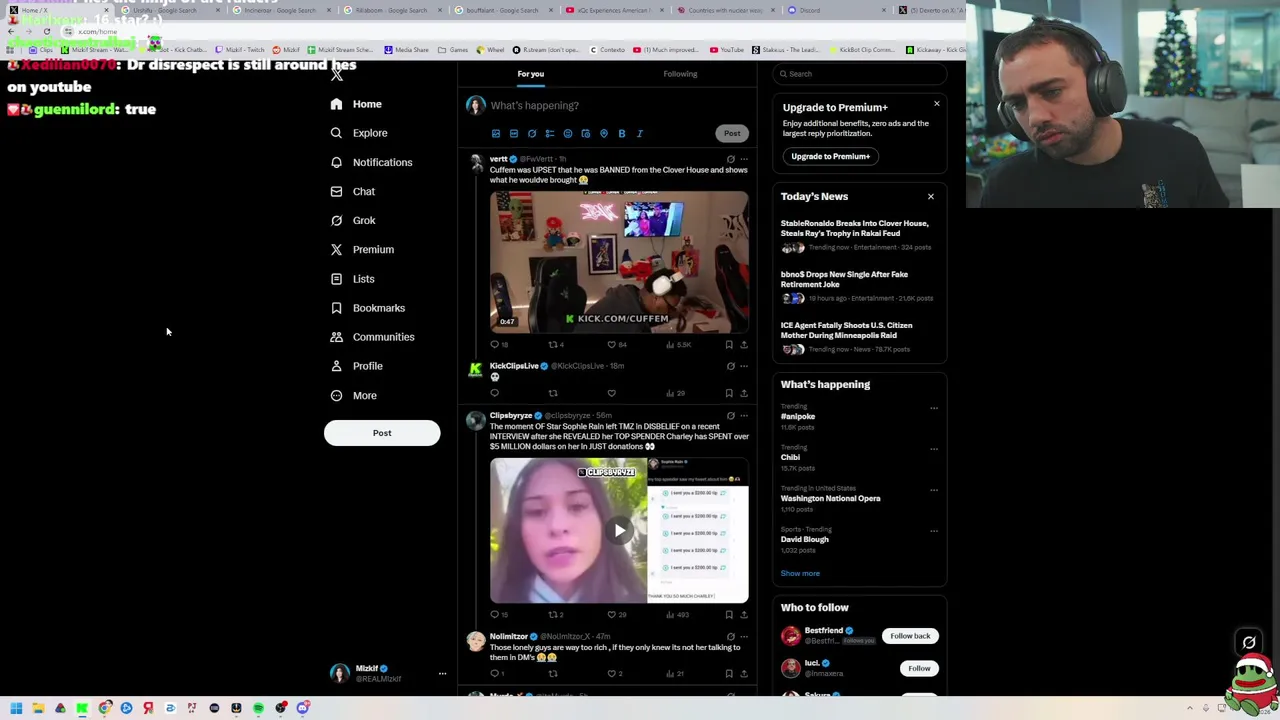
Task: Click the Upgrade to Premium+ button
Action: click(830, 156)
